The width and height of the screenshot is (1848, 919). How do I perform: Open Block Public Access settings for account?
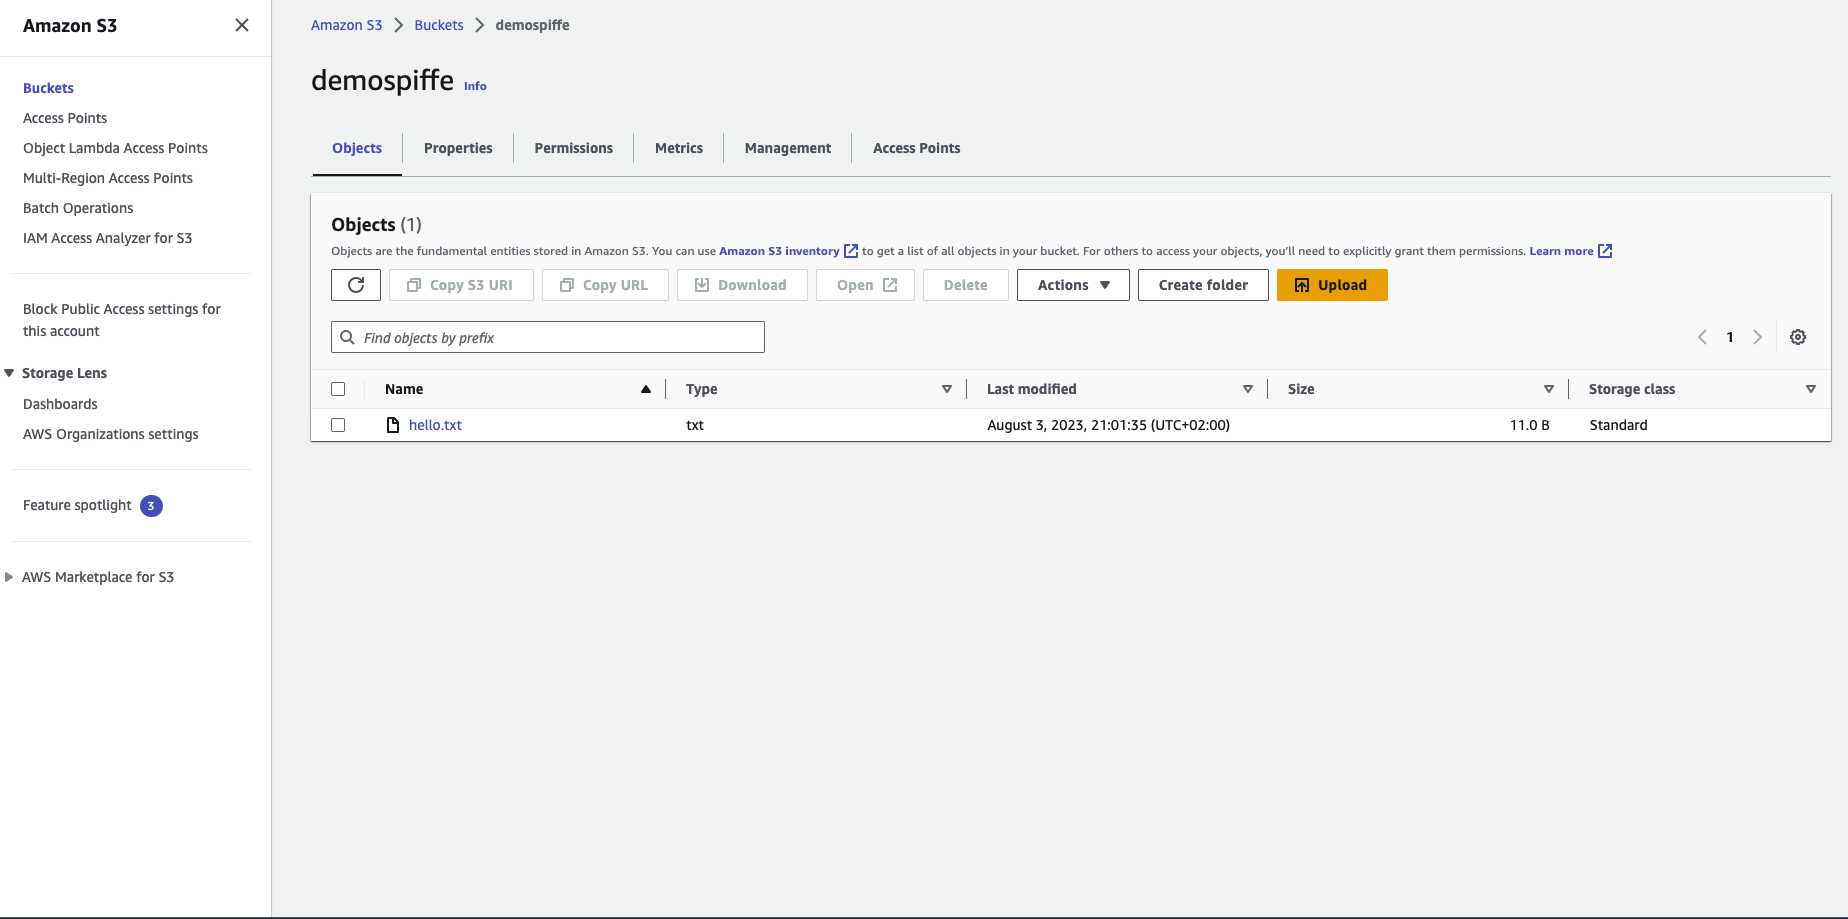coord(122,320)
